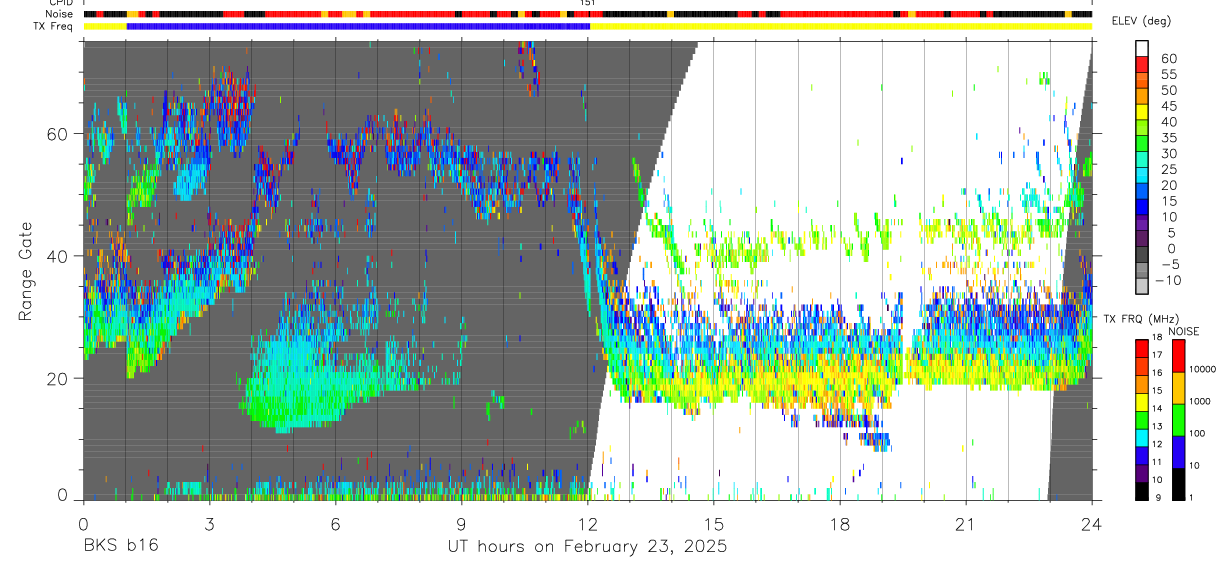Click x-axis tick label '15'
This screenshot has width=1228, height=567.
(x=714, y=524)
